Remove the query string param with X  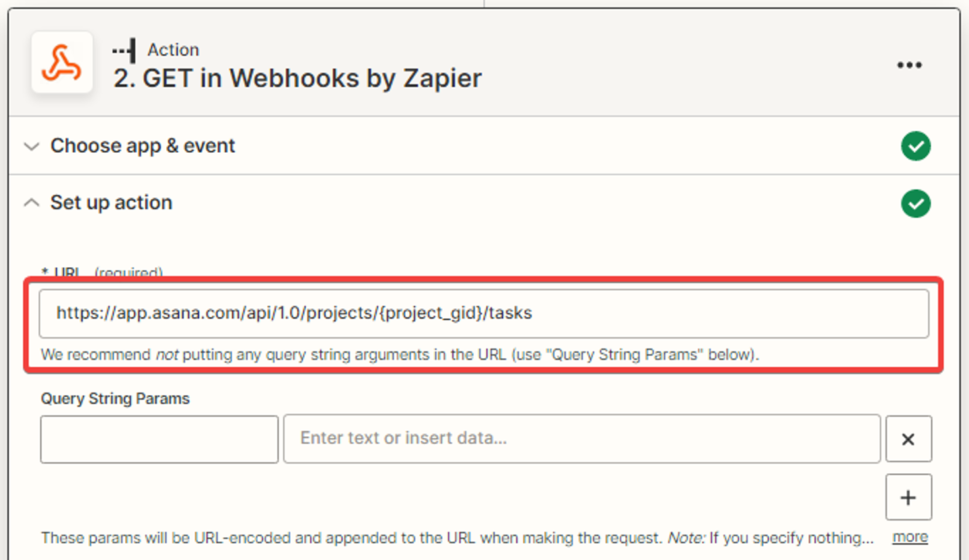click(x=908, y=440)
